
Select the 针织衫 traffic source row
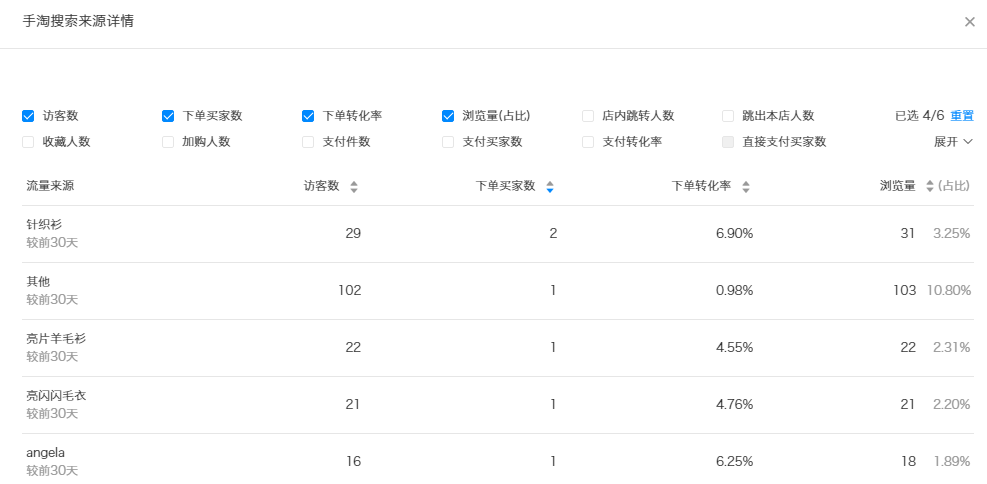pos(44,224)
